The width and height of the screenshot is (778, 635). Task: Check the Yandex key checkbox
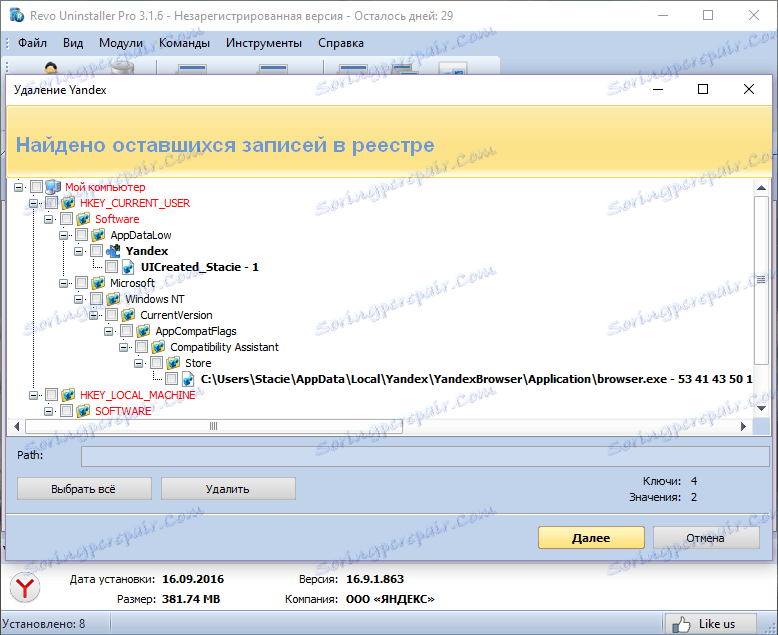coord(96,251)
